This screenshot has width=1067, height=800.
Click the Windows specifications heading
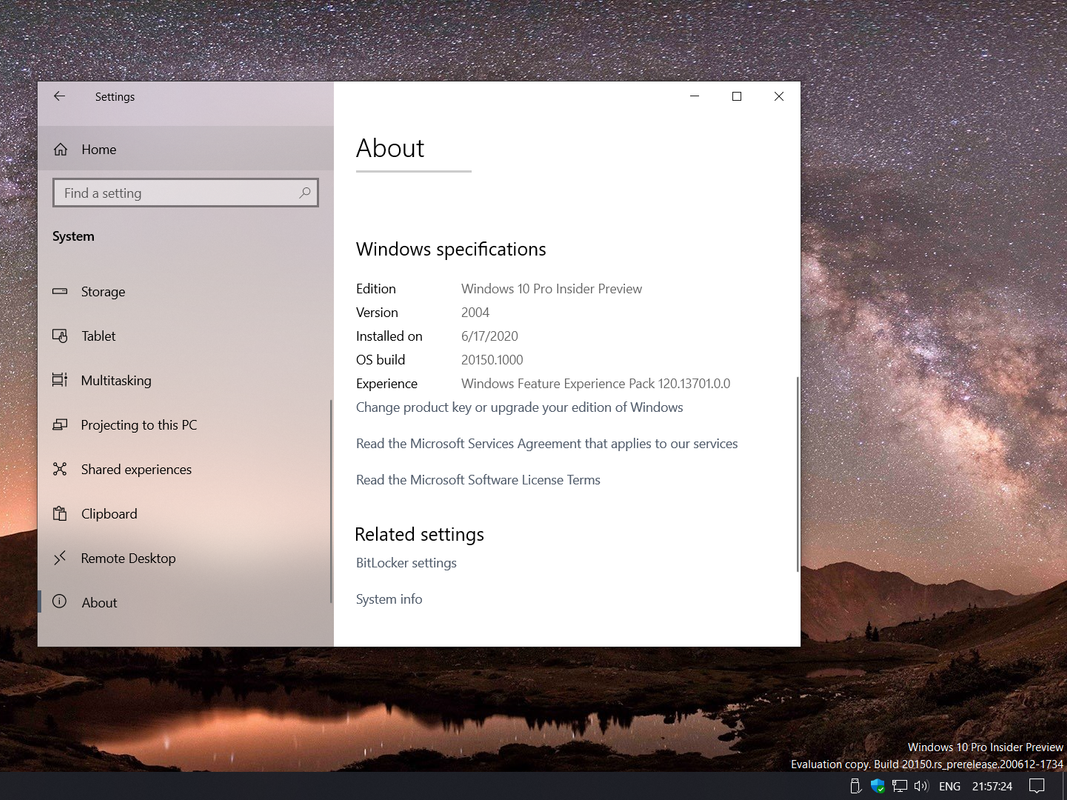click(450, 249)
